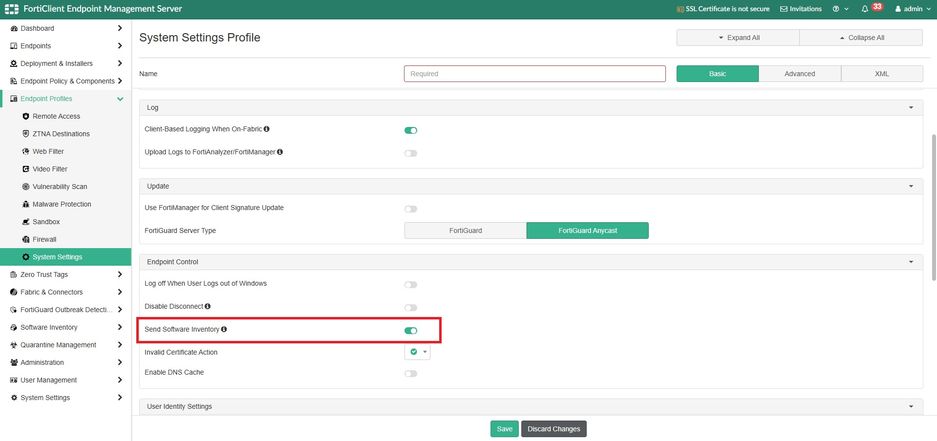Viewport: 937px width, 441px height.
Task: Click the Discard Changes button
Action: (554, 429)
